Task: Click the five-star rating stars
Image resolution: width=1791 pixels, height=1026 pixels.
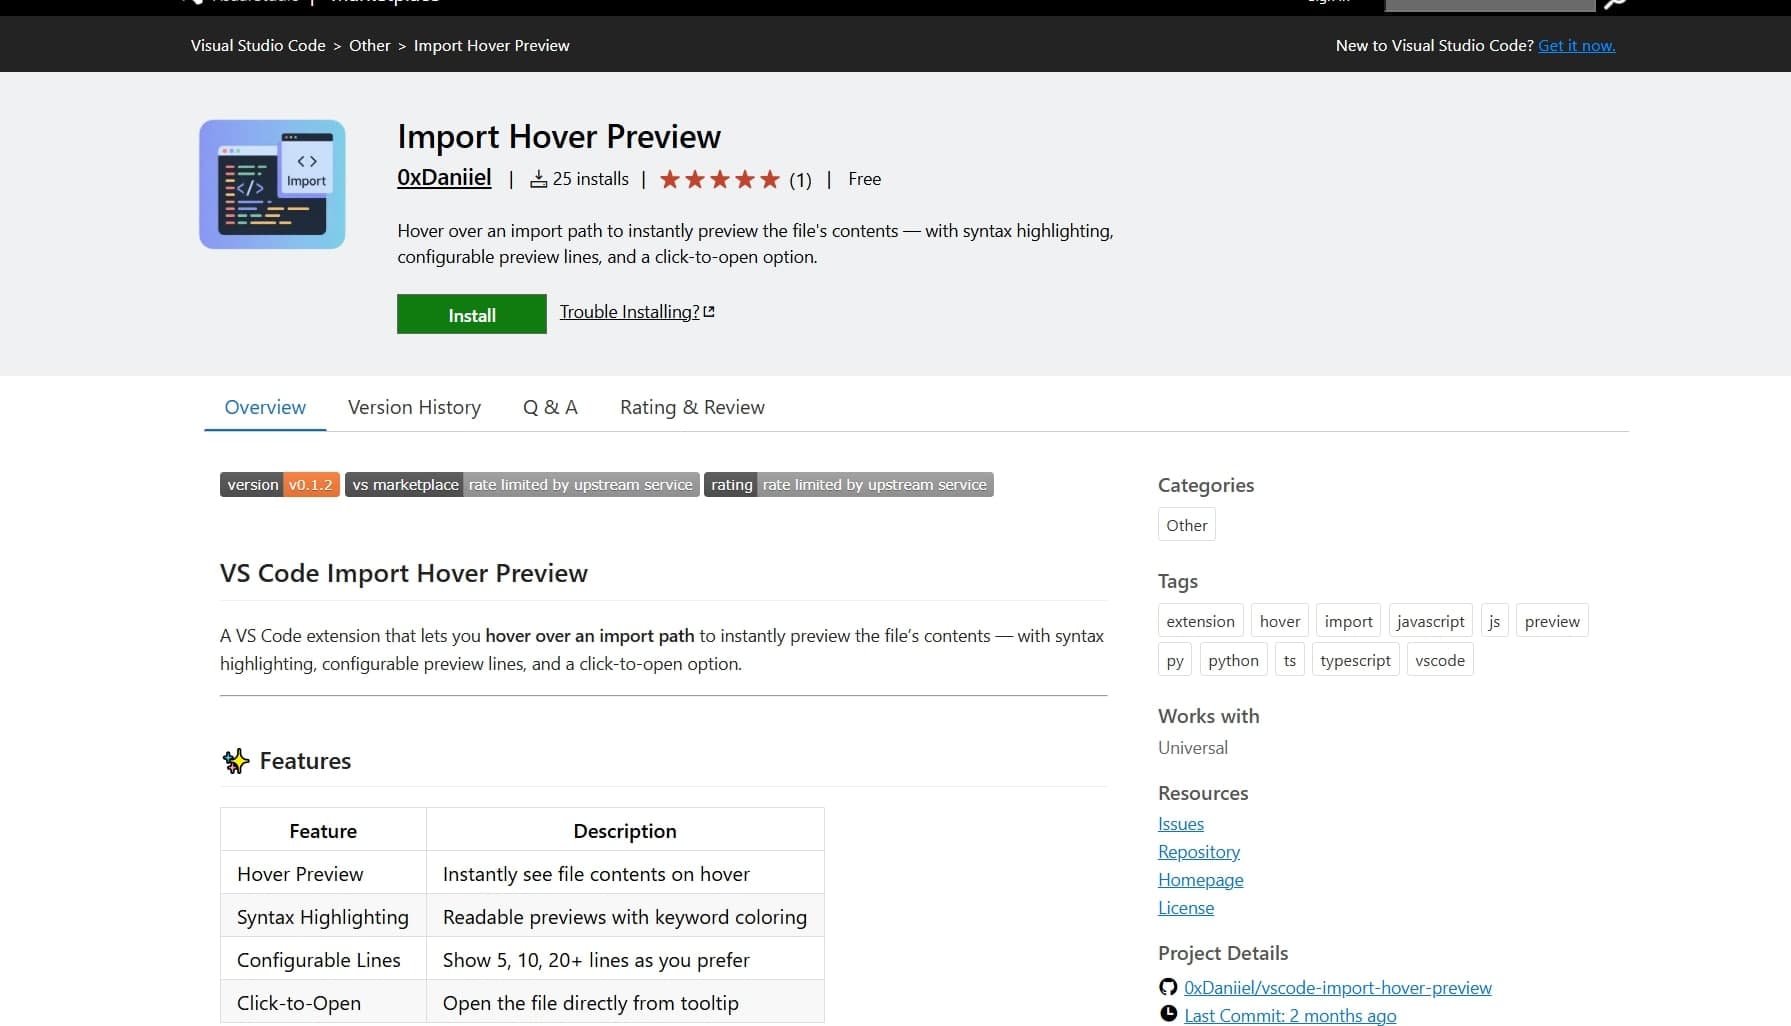Action: [x=718, y=178]
